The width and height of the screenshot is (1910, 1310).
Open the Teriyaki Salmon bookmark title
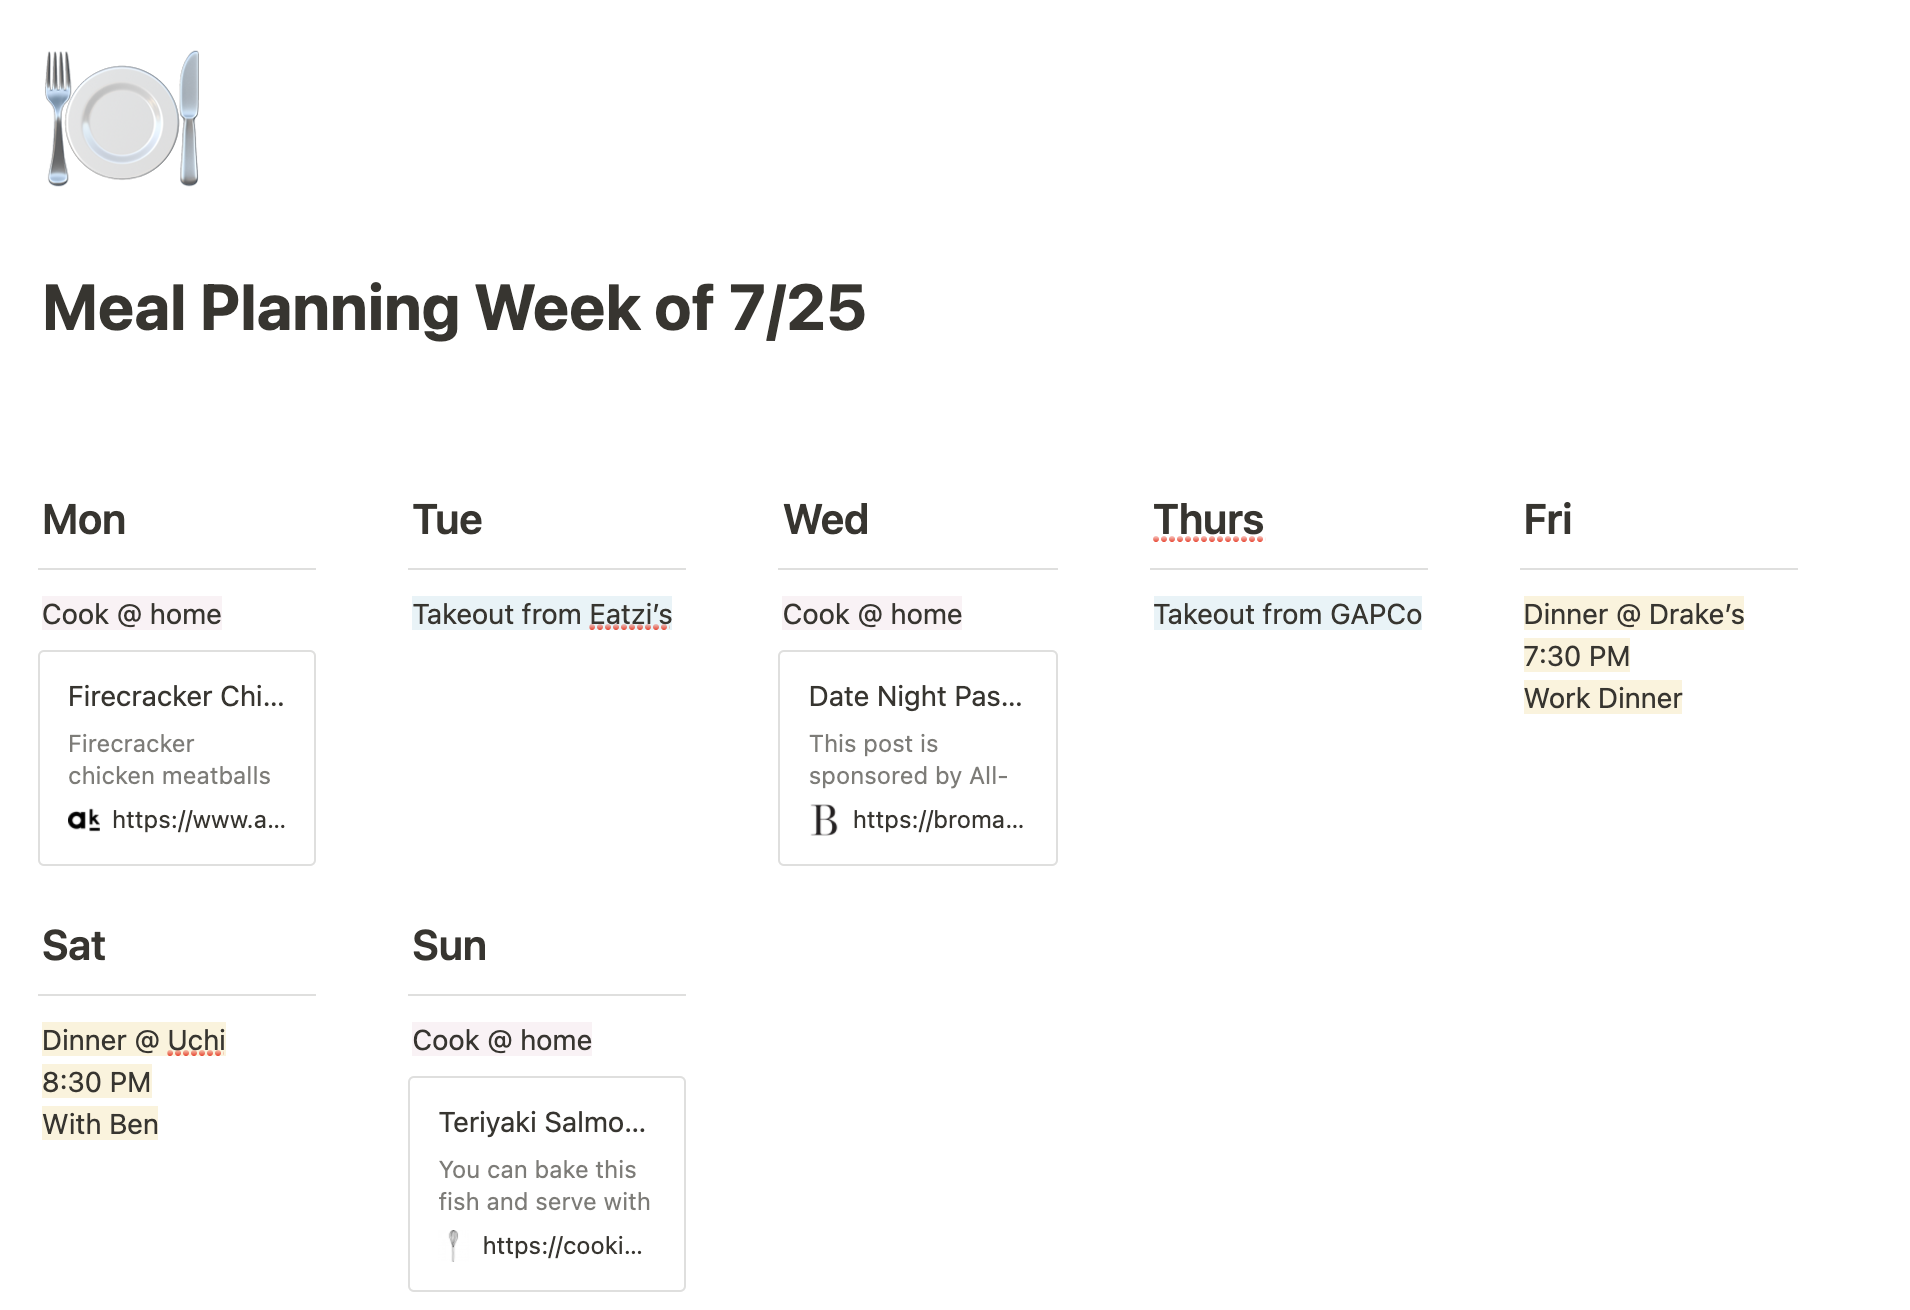(x=542, y=1122)
